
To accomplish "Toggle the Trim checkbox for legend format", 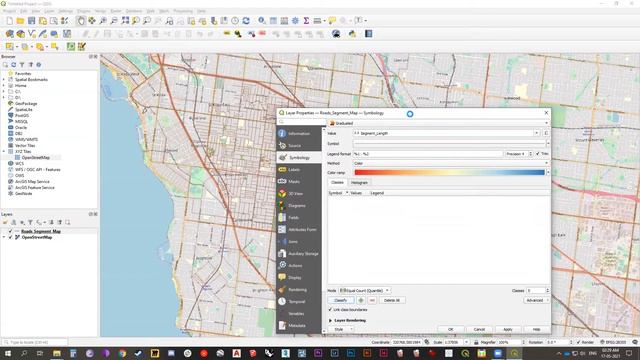I will (538, 153).
